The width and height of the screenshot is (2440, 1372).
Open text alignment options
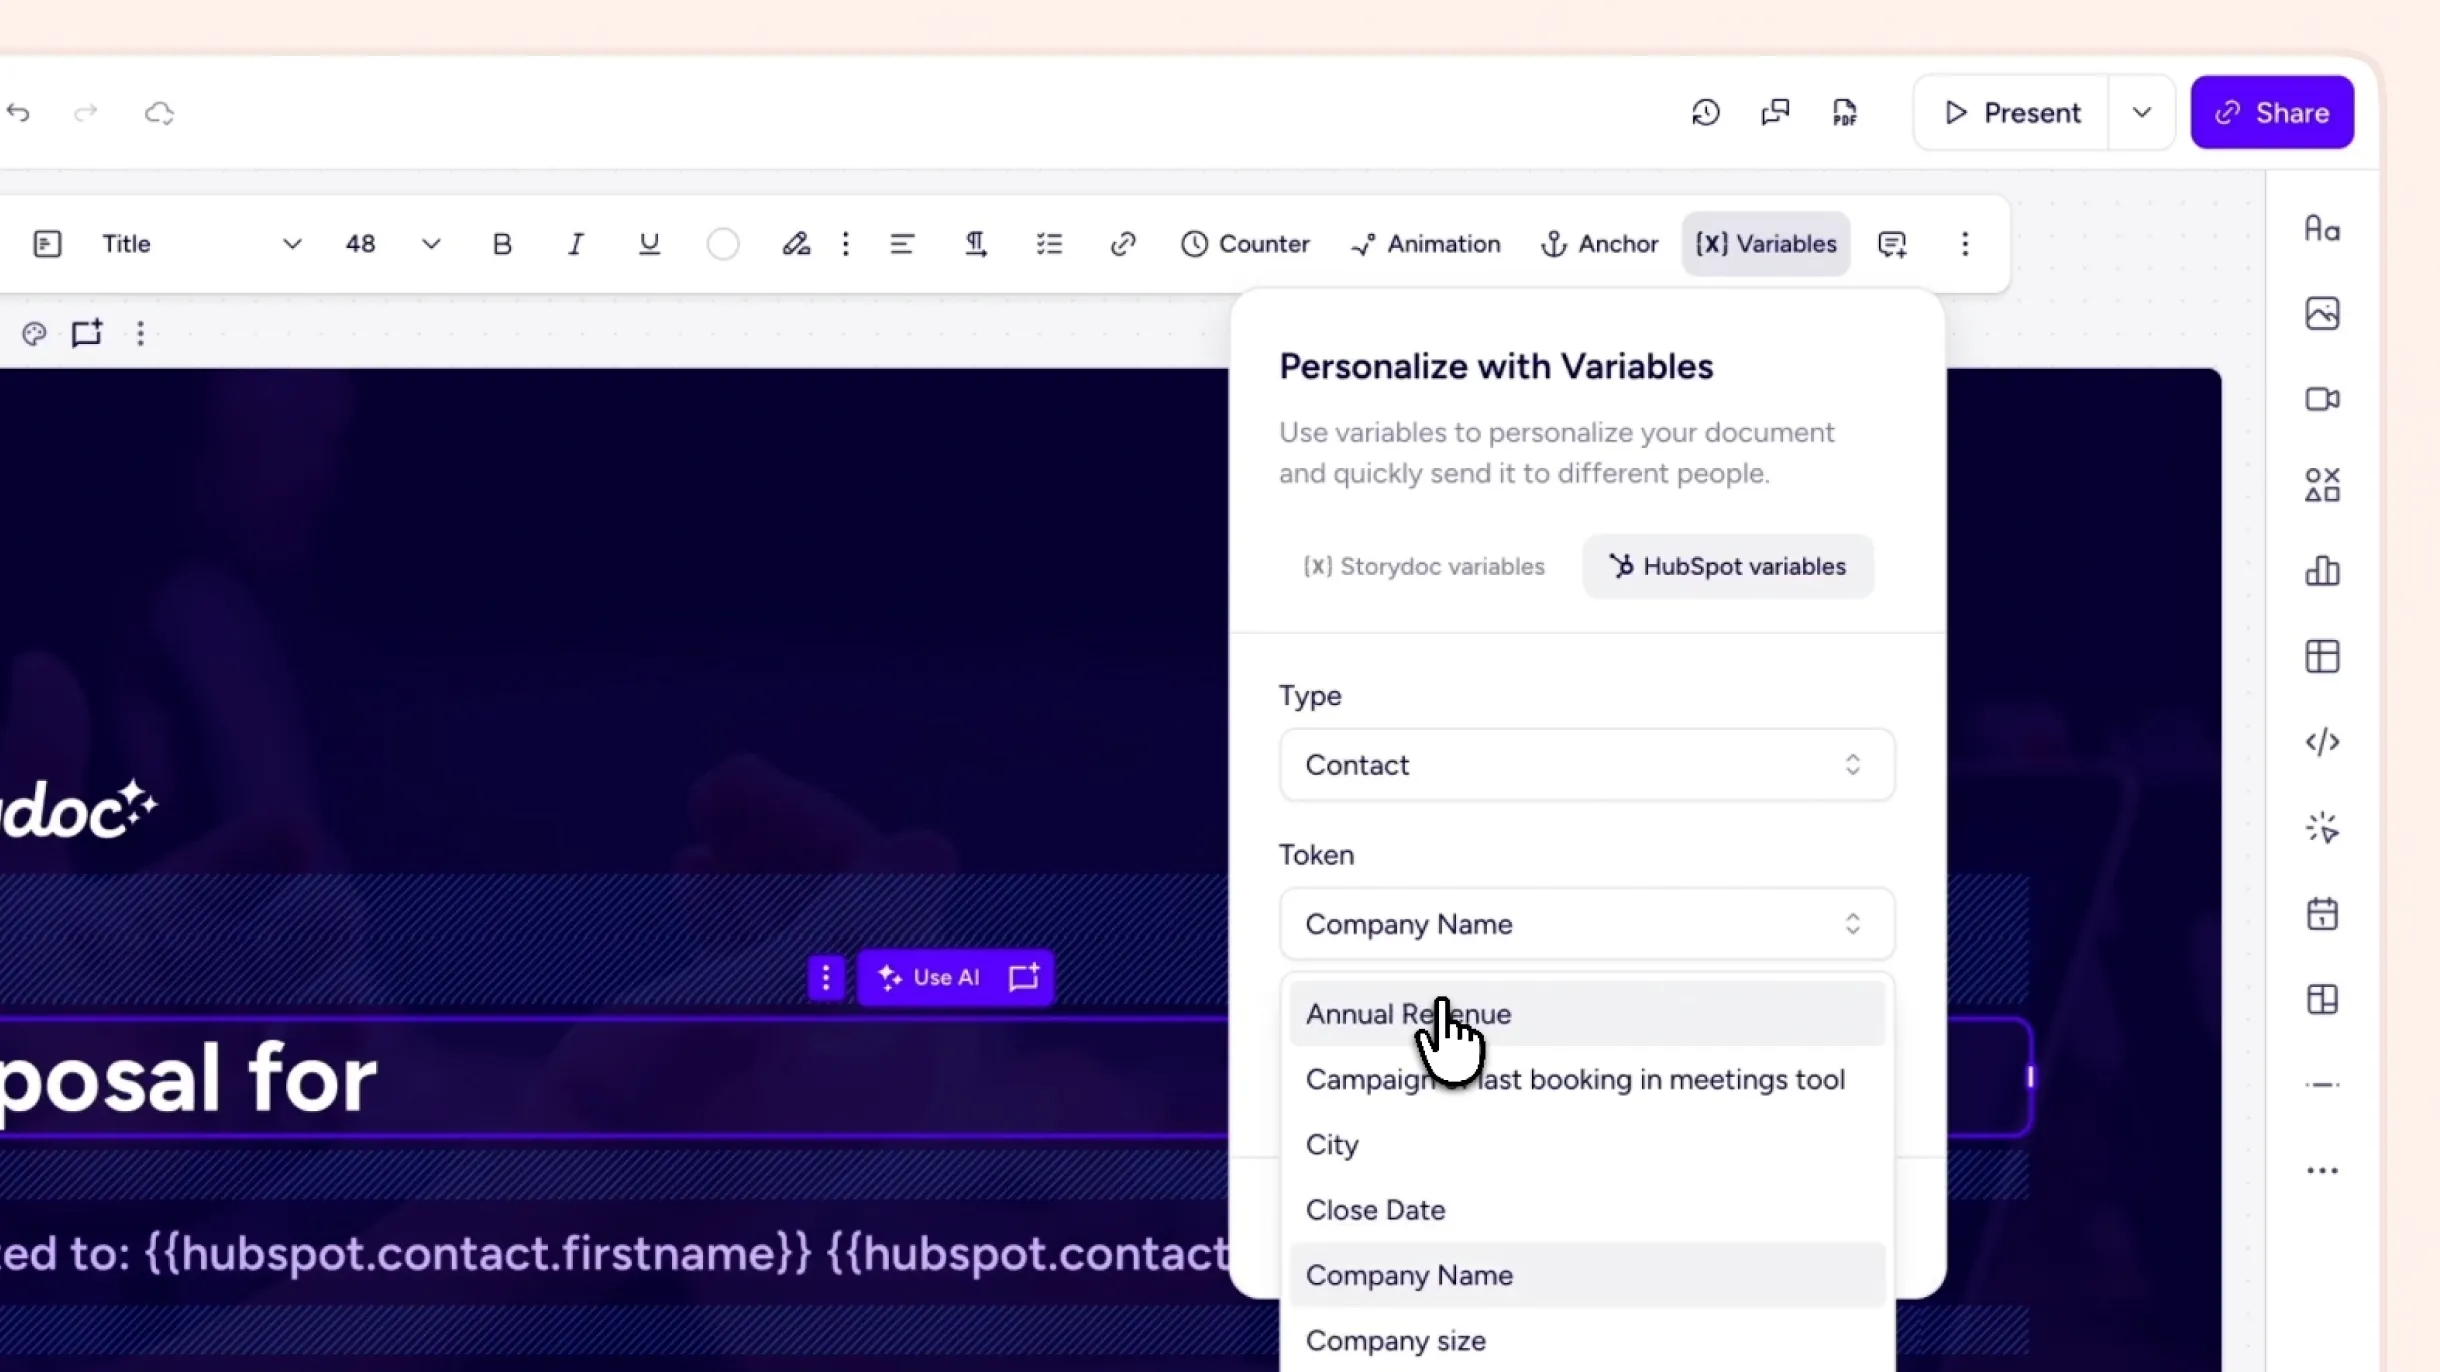[x=902, y=244]
